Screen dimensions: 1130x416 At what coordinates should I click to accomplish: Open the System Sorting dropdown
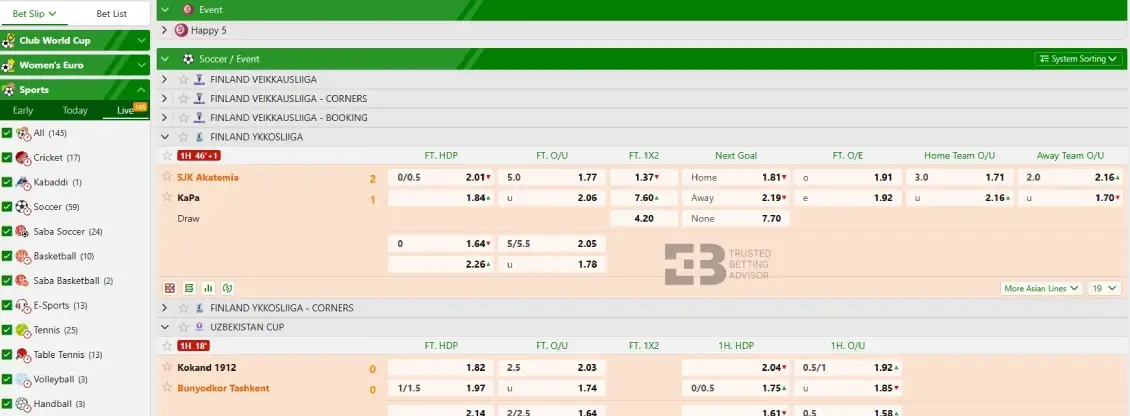coord(1078,59)
